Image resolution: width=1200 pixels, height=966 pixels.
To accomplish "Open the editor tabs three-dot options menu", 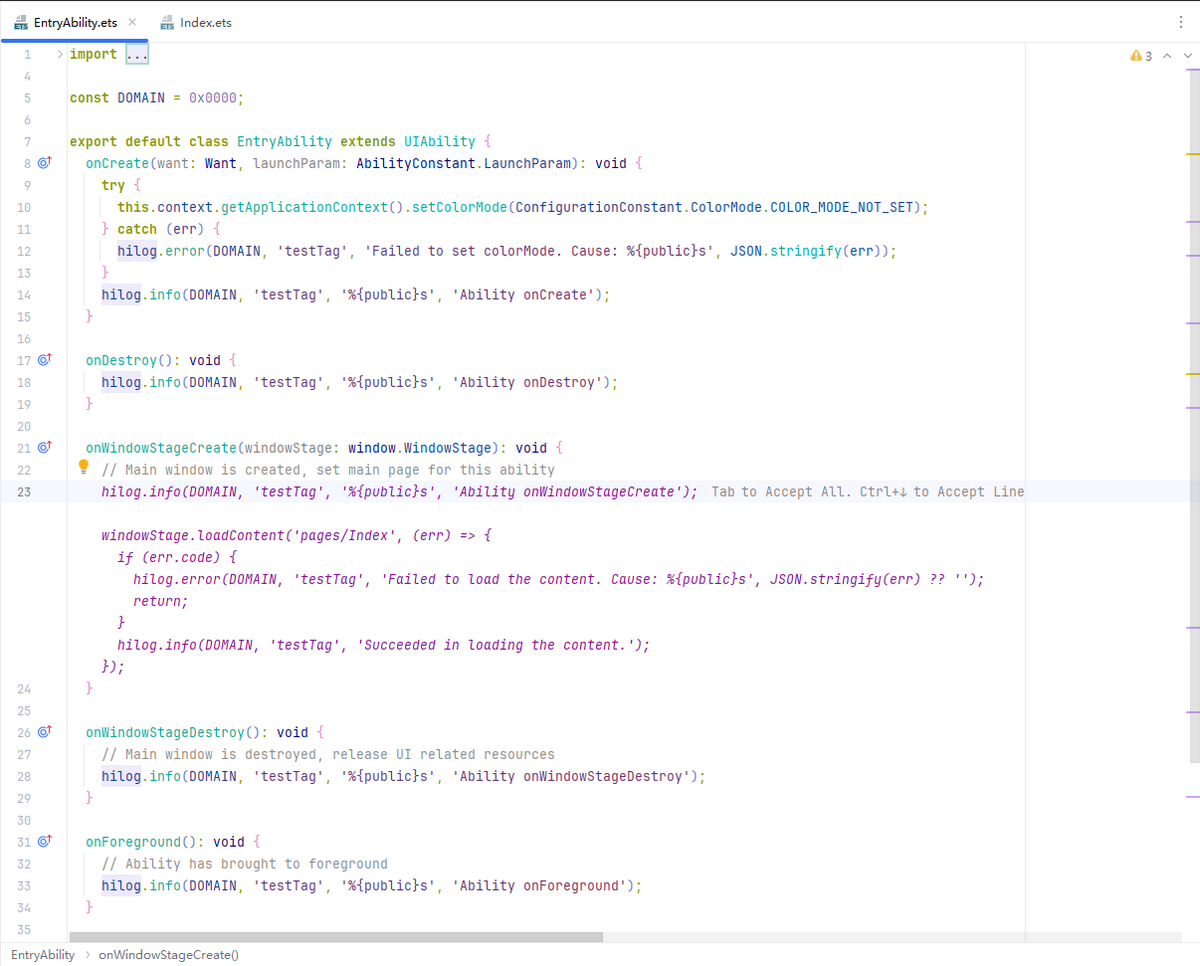I will [x=1181, y=22].
